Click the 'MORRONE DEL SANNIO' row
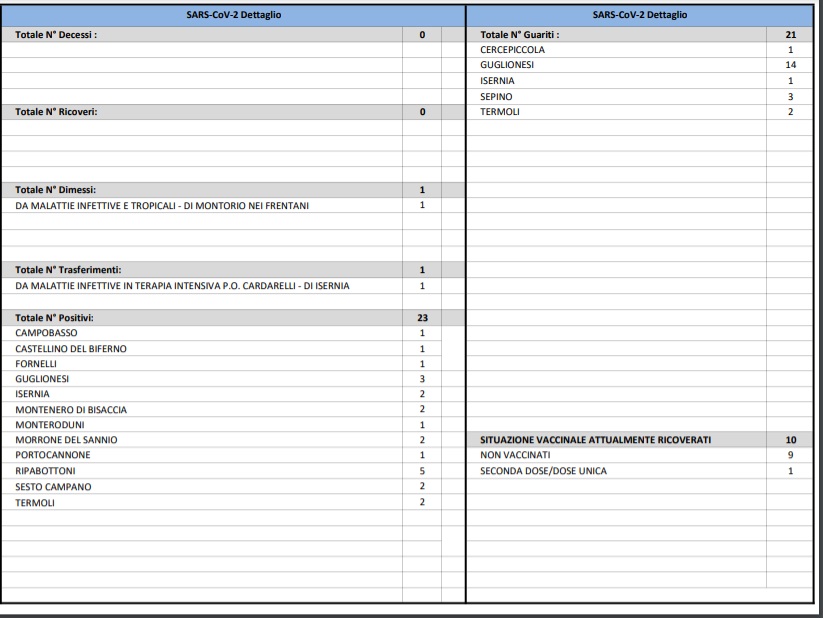The height and width of the screenshot is (619, 825). (222, 440)
